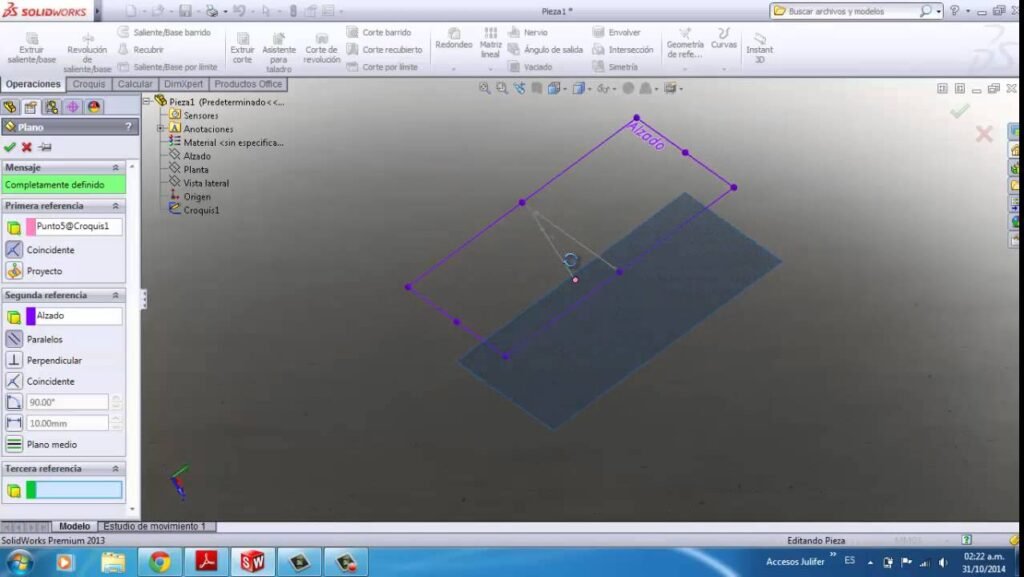Cancel the plane with red X
This screenshot has height=577, width=1024.
[27, 147]
